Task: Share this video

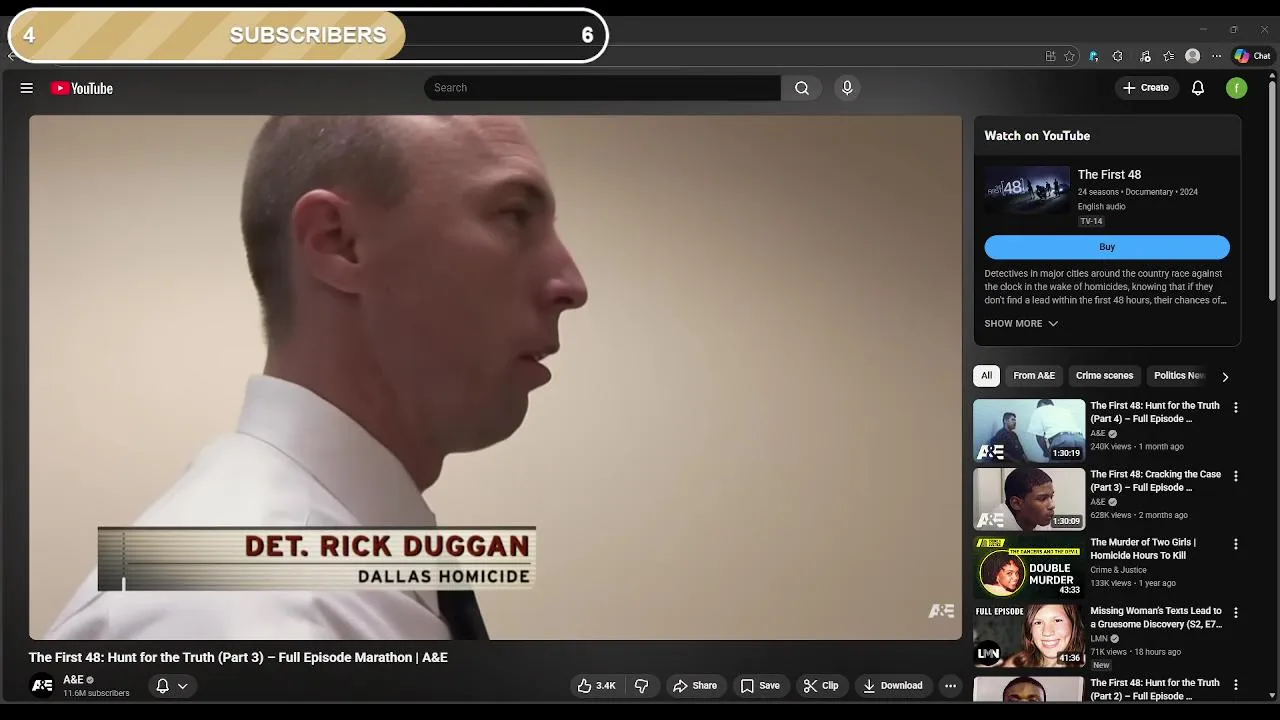Action: [x=694, y=686]
